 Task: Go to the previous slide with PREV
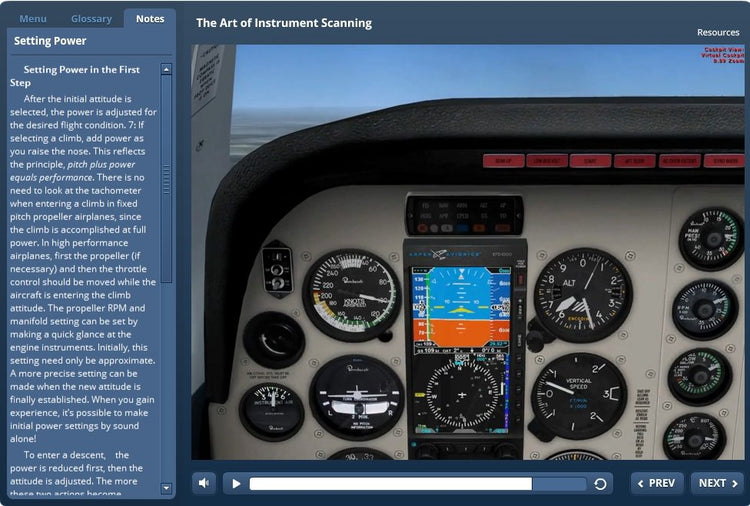click(656, 483)
